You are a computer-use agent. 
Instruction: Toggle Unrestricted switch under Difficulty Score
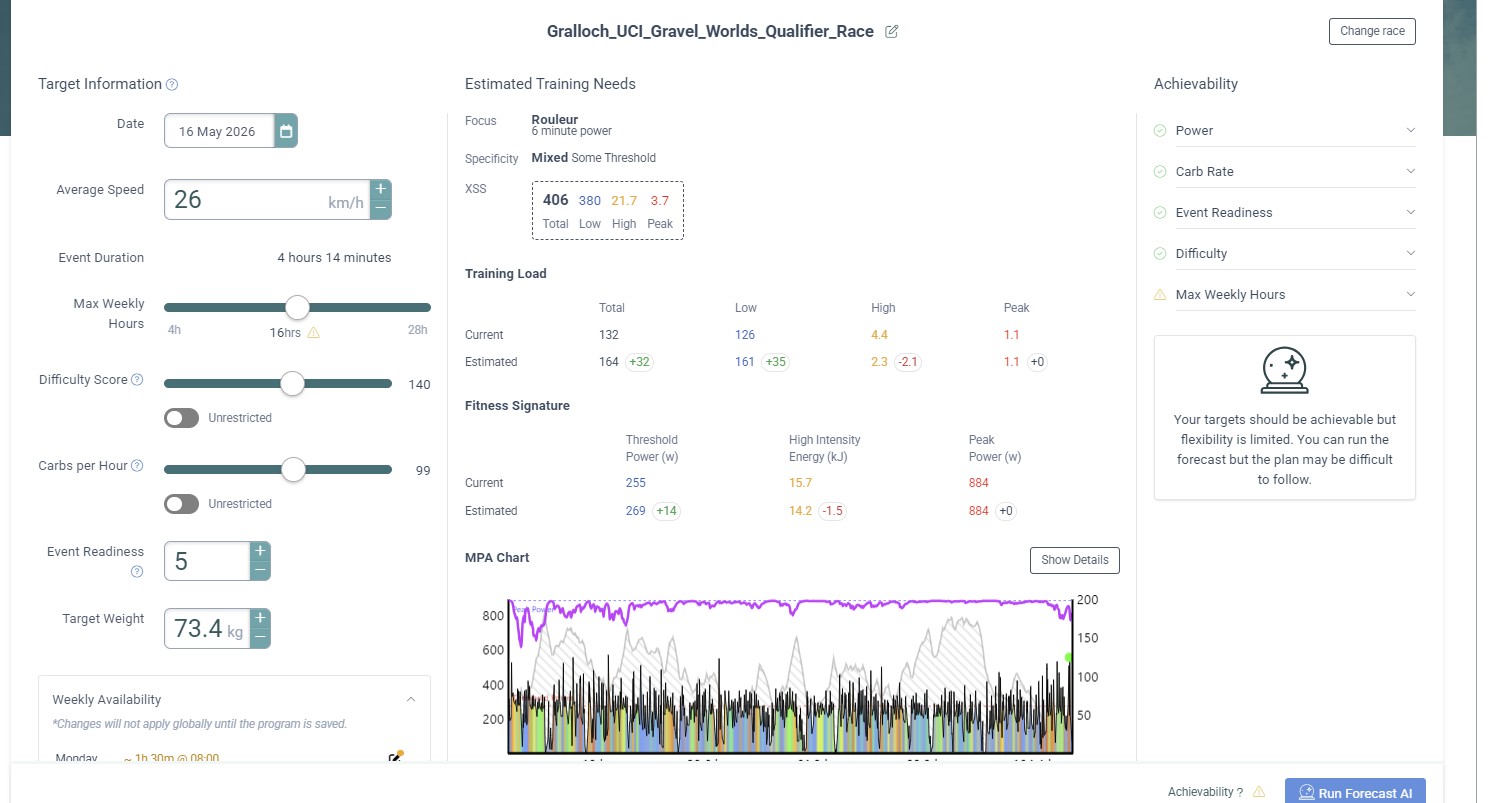182,418
